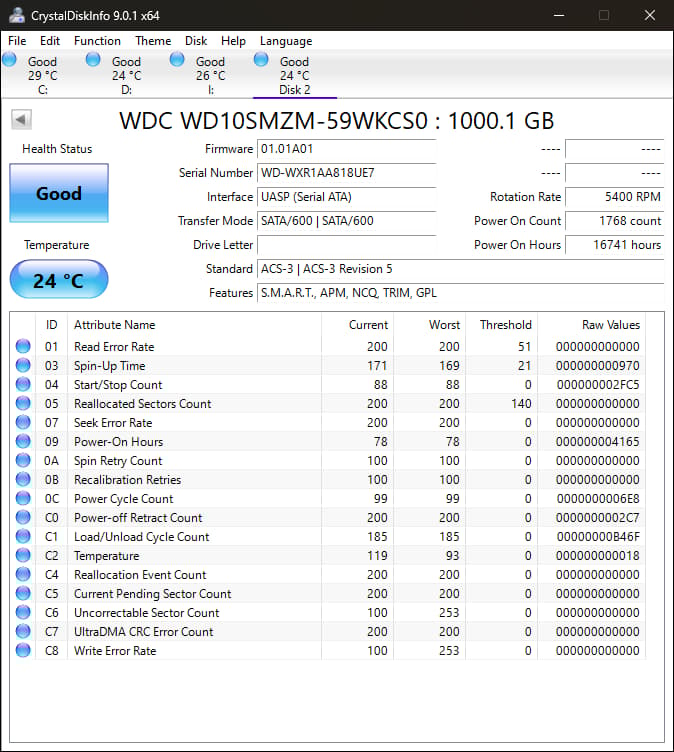Open the Language menu
This screenshot has width=674, height=752.
[x=286, y=41]
